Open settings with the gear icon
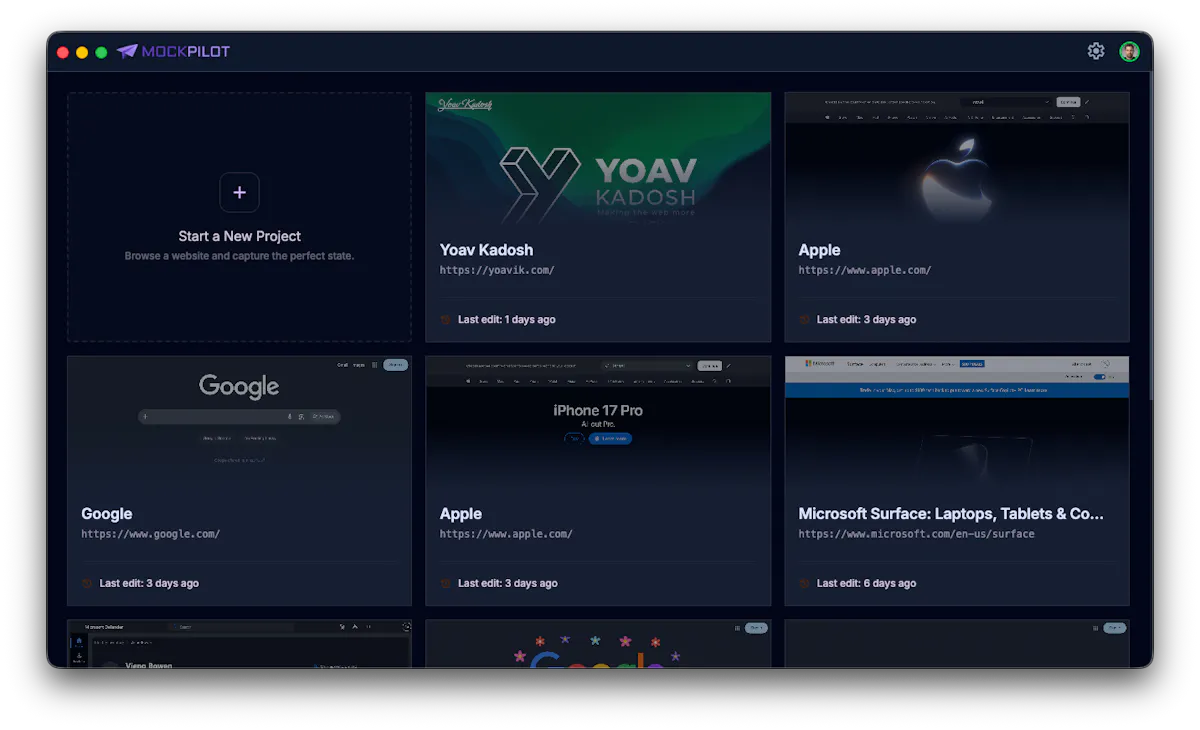The height and width of the screenshot is (730, 1200). coord(1096,51)
